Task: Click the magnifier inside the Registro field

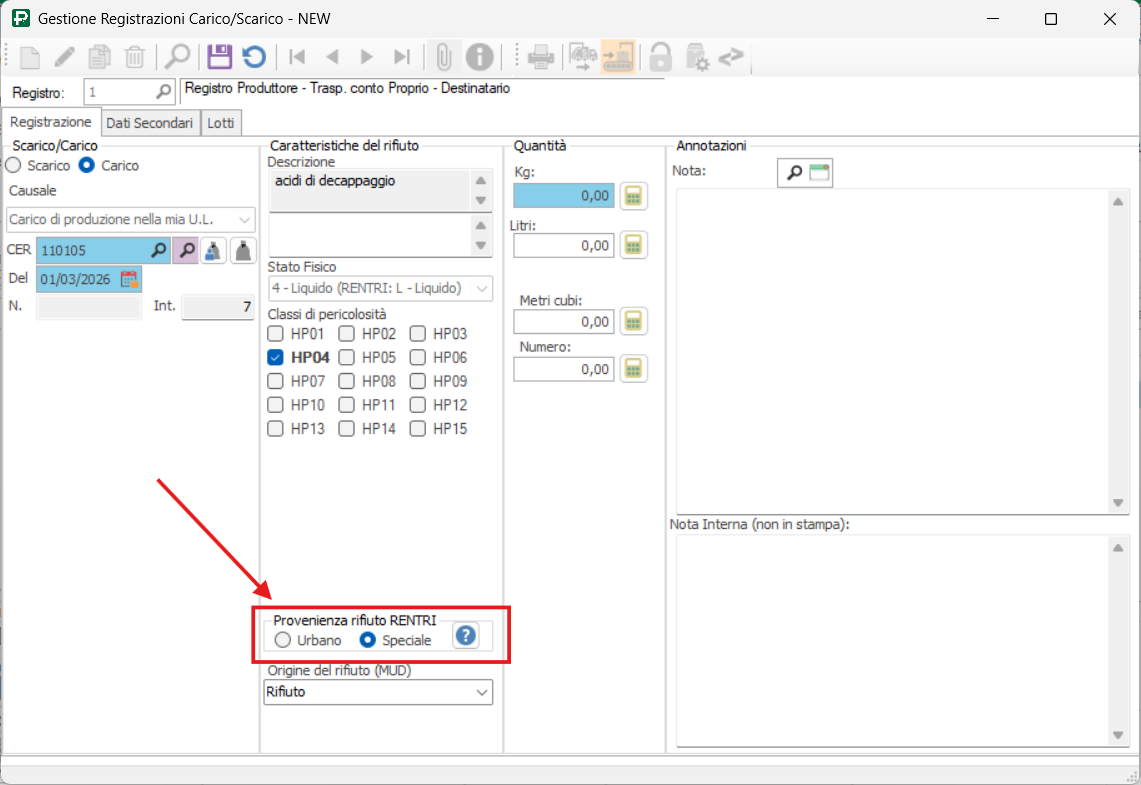Action: point(164,92)
